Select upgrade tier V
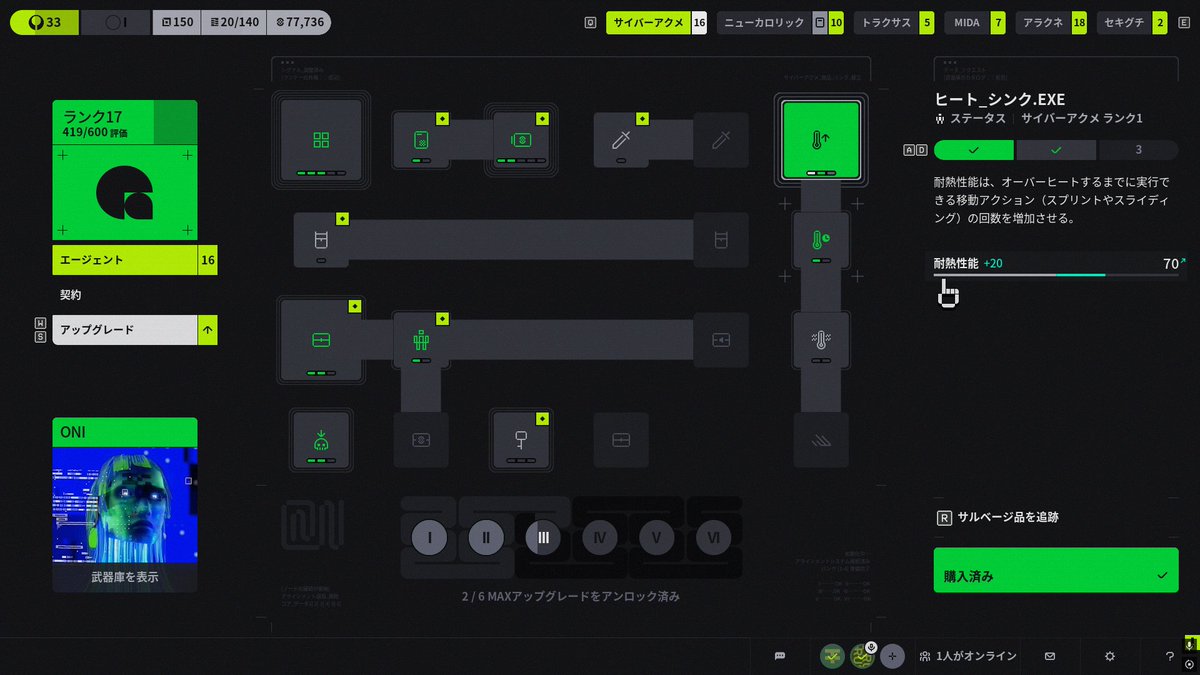The width and height of the screenshot is (1200, 675). coord(657,537)
